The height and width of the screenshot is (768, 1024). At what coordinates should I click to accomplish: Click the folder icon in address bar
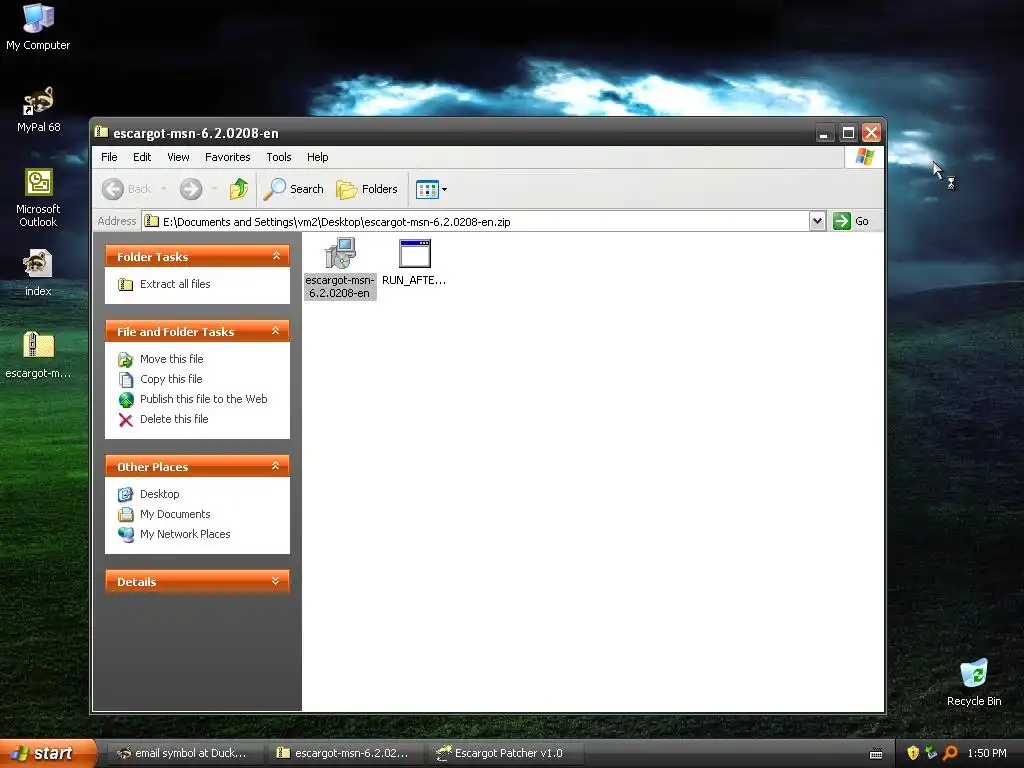tap(152, 221)
